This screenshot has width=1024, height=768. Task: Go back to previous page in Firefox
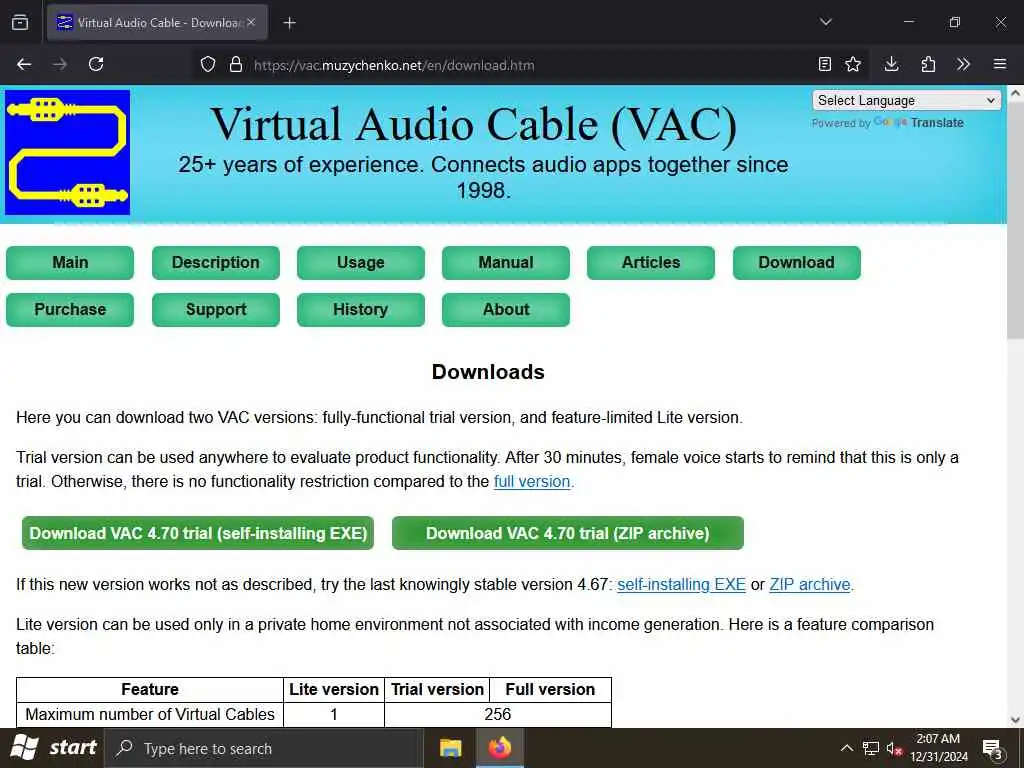point(24,64)
